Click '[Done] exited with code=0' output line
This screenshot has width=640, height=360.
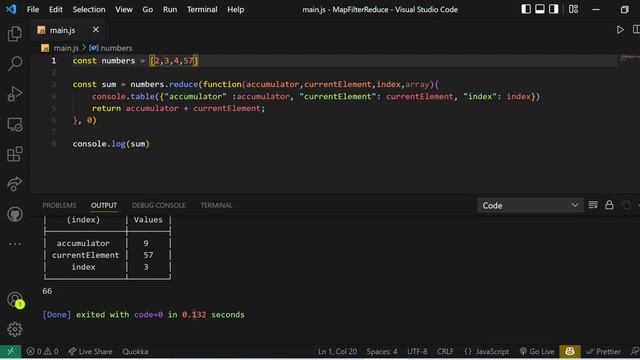(x=144, y=314)
